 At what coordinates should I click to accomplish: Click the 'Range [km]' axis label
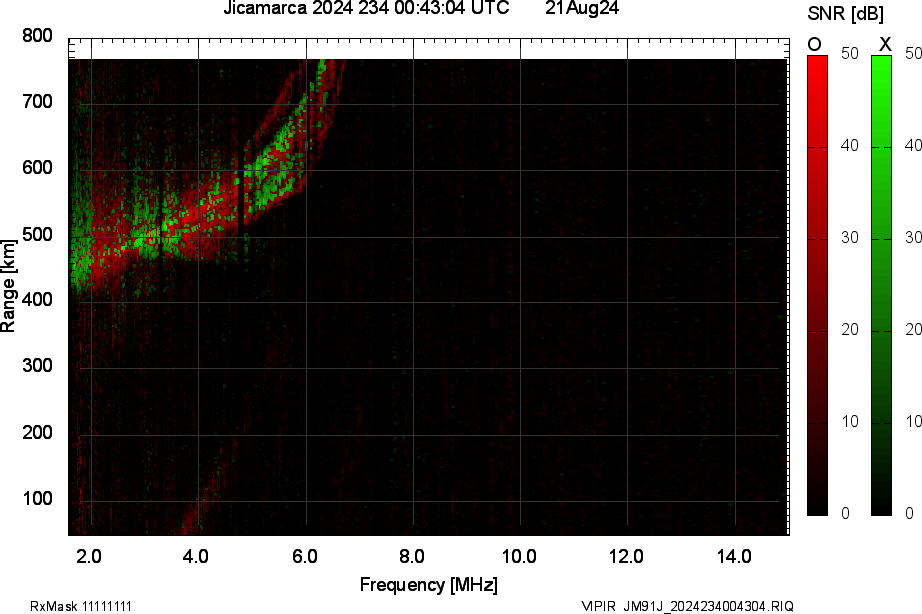8,286
